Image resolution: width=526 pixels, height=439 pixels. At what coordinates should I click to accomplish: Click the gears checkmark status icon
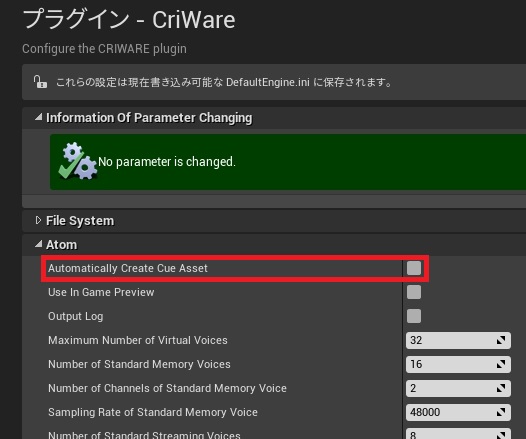[x=78, y=161]
